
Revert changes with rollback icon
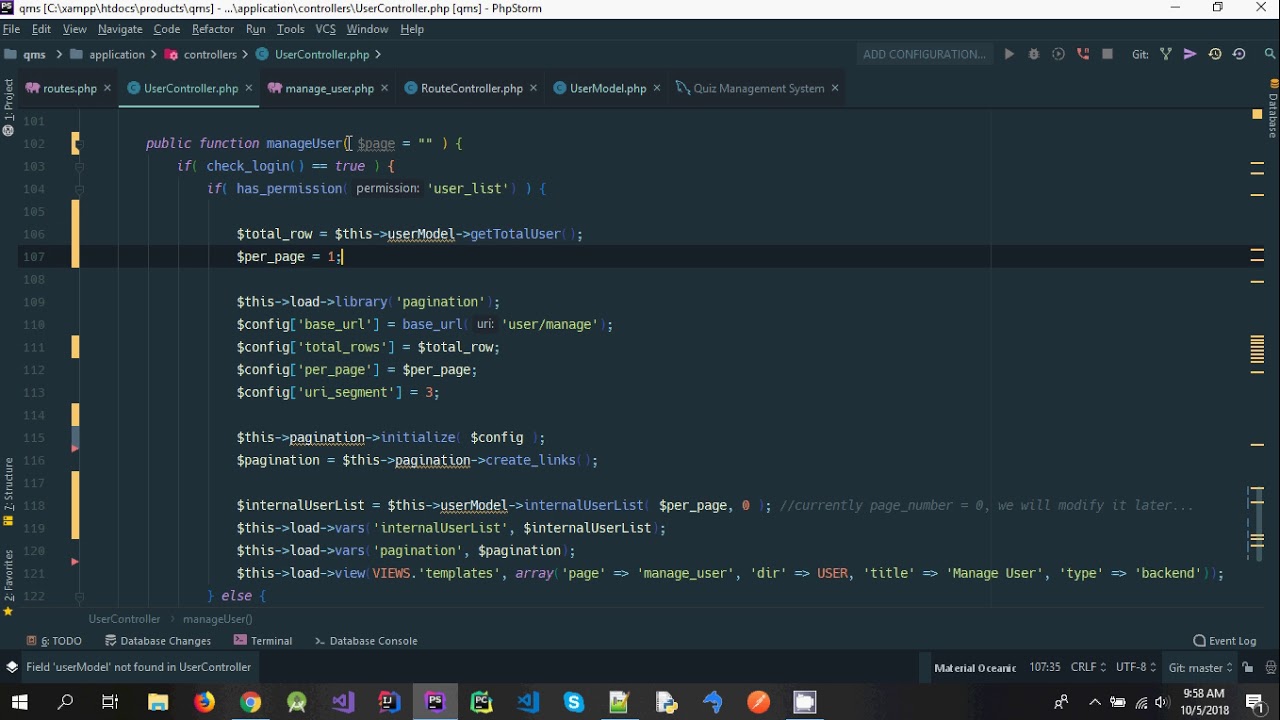pos(1239,54)
